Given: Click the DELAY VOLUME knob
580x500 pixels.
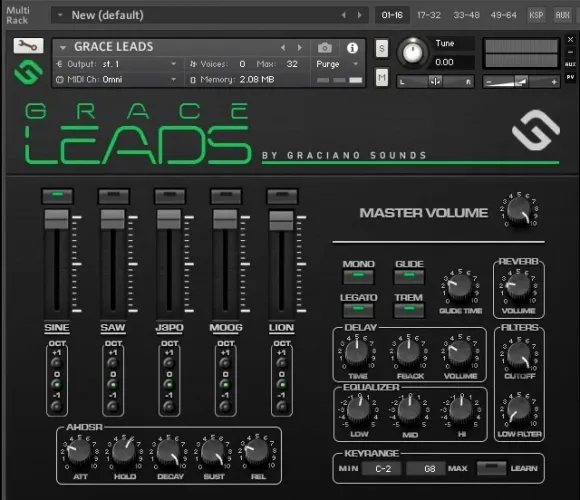Looking at the screenshot, I should coord(460,352).
